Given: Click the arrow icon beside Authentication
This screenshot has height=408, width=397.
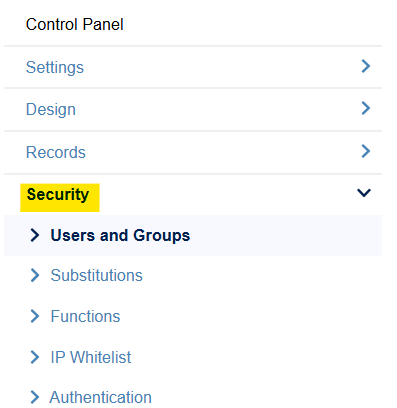Looking at the screenshot, I should point(35,397).
